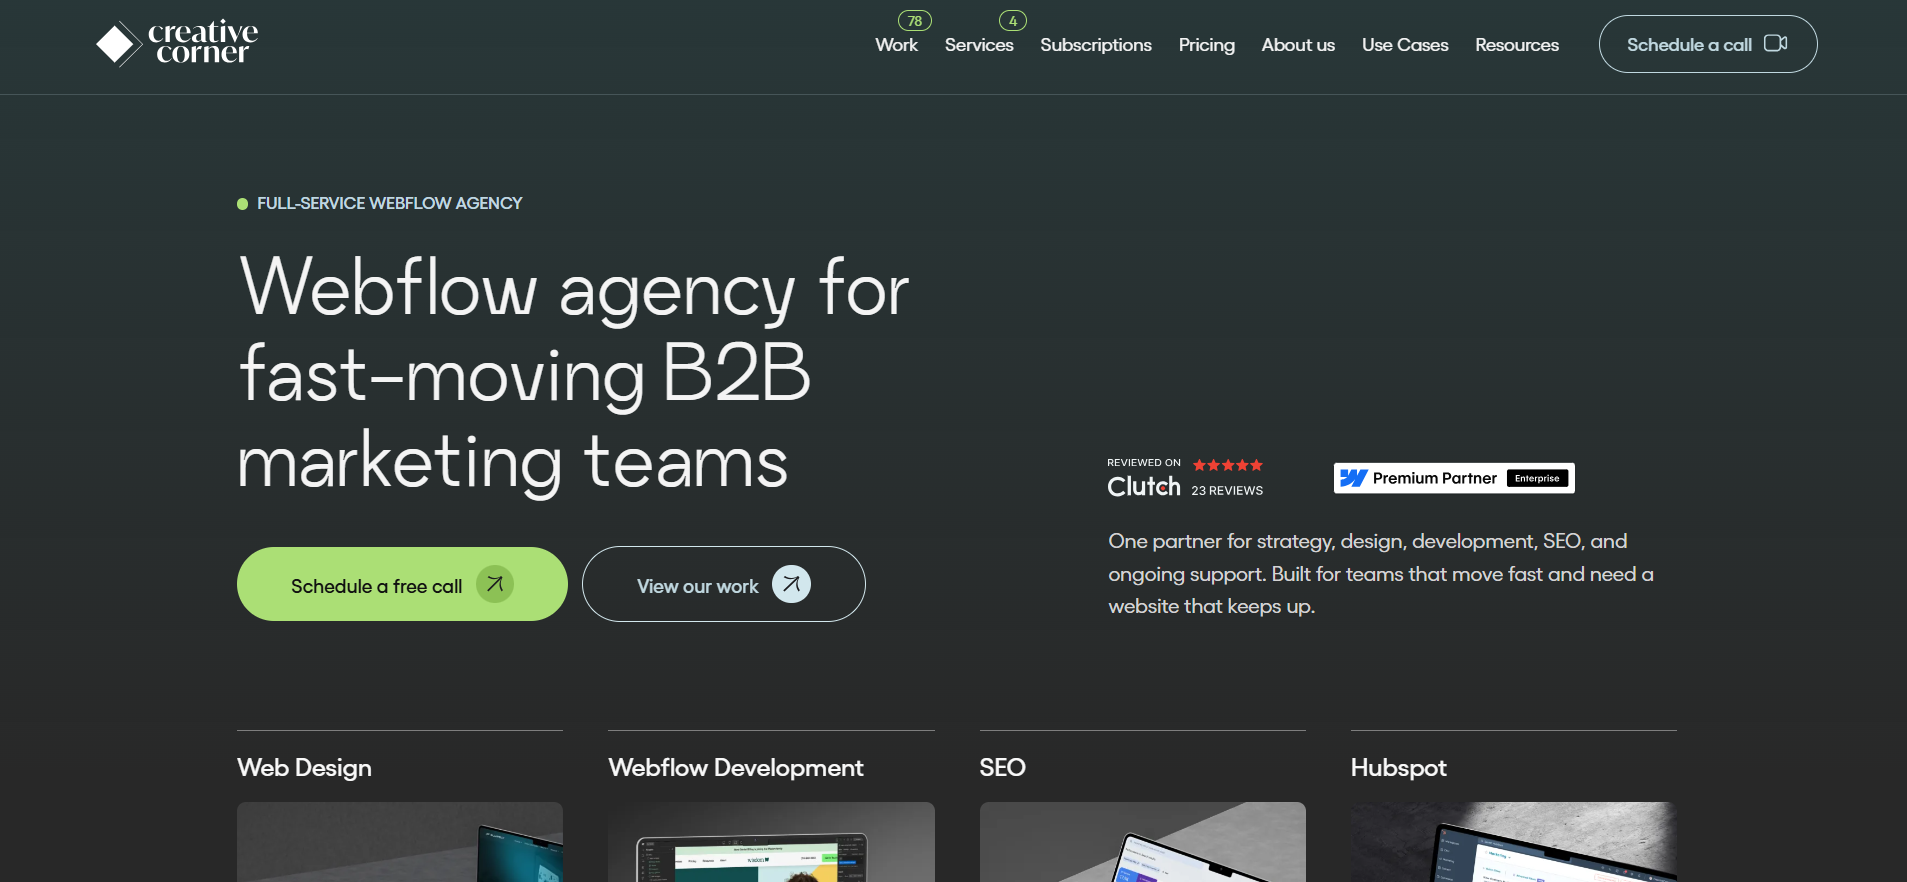Open the Clutch reviews link
1907x882 pixels.
[x=1185, y=478]
